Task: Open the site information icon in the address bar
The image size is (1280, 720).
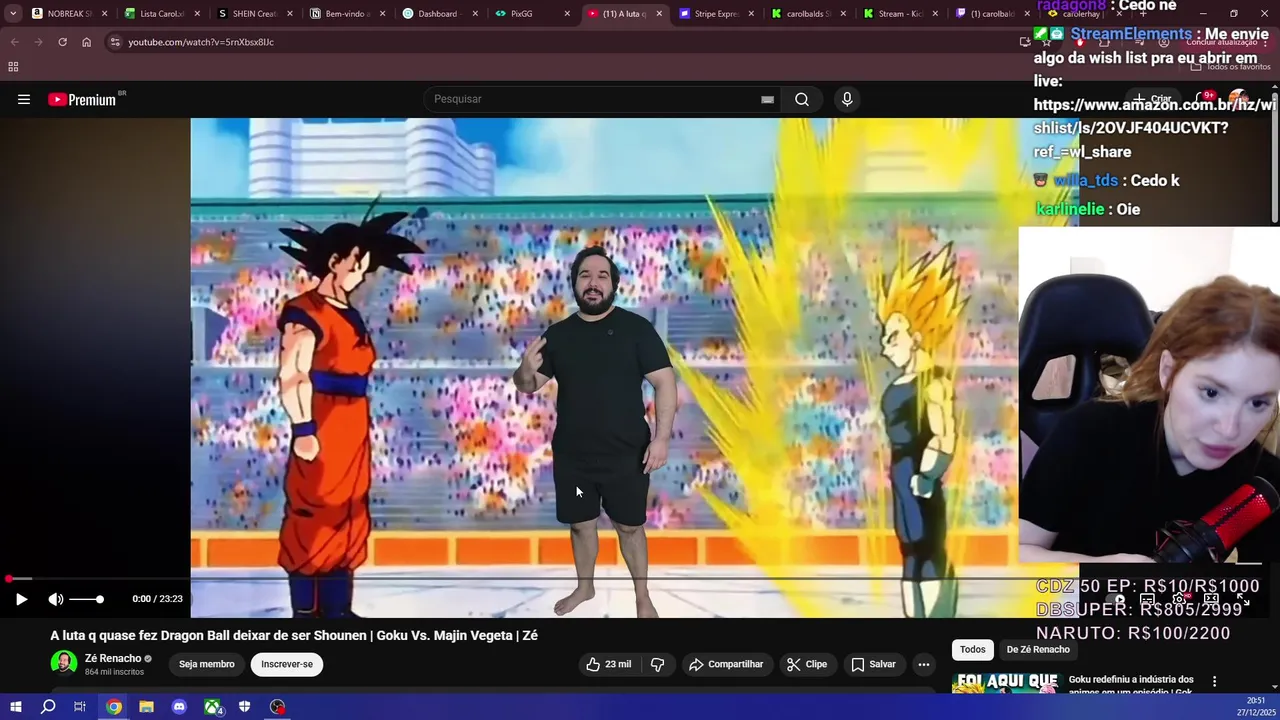Action: tap(115, 42)
